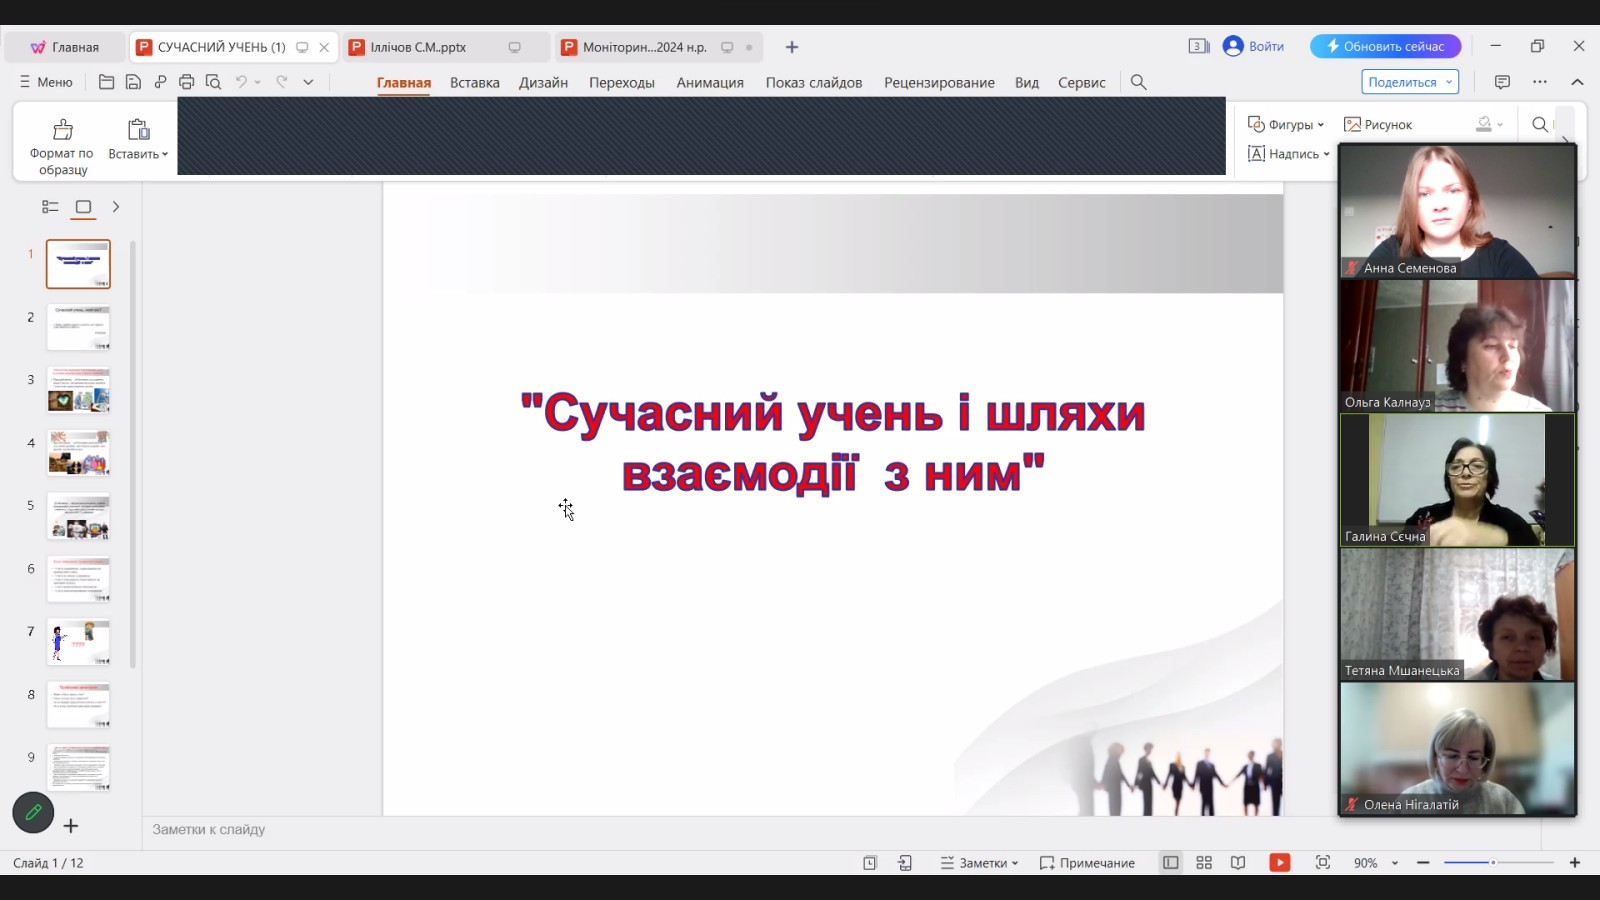Switch to Анимация ribbon tab
This screenshot has height=900, width=1600.
pyautogui.click(x=710, y=82)
